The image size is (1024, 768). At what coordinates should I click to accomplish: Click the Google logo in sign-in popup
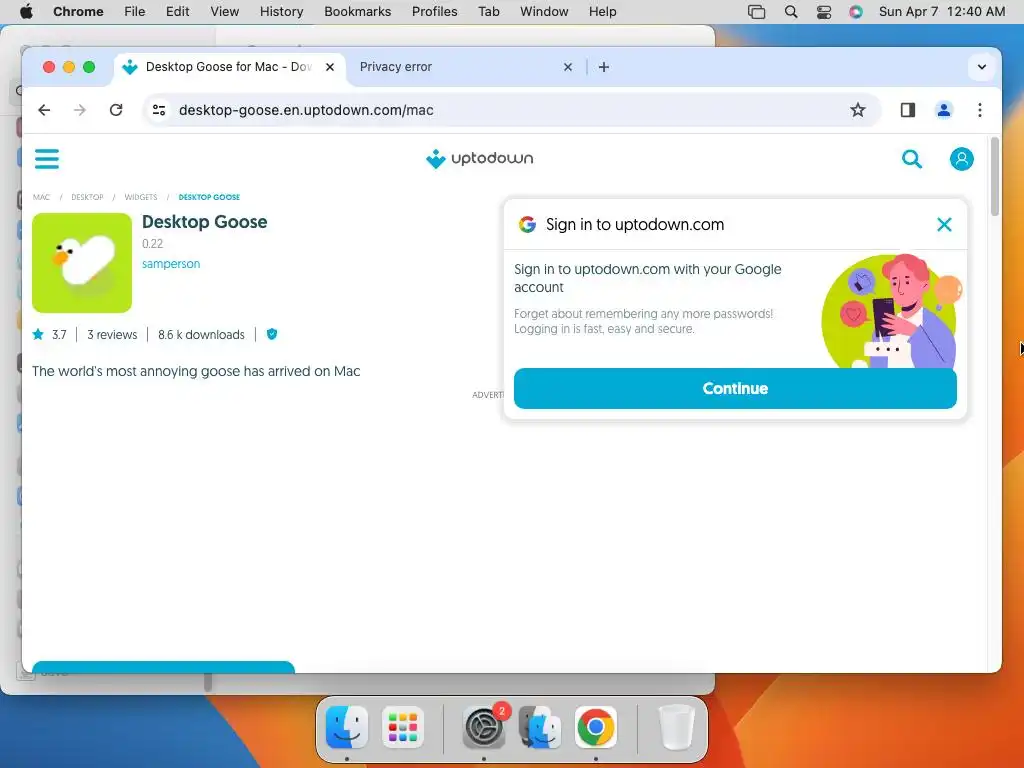(527, 225)
